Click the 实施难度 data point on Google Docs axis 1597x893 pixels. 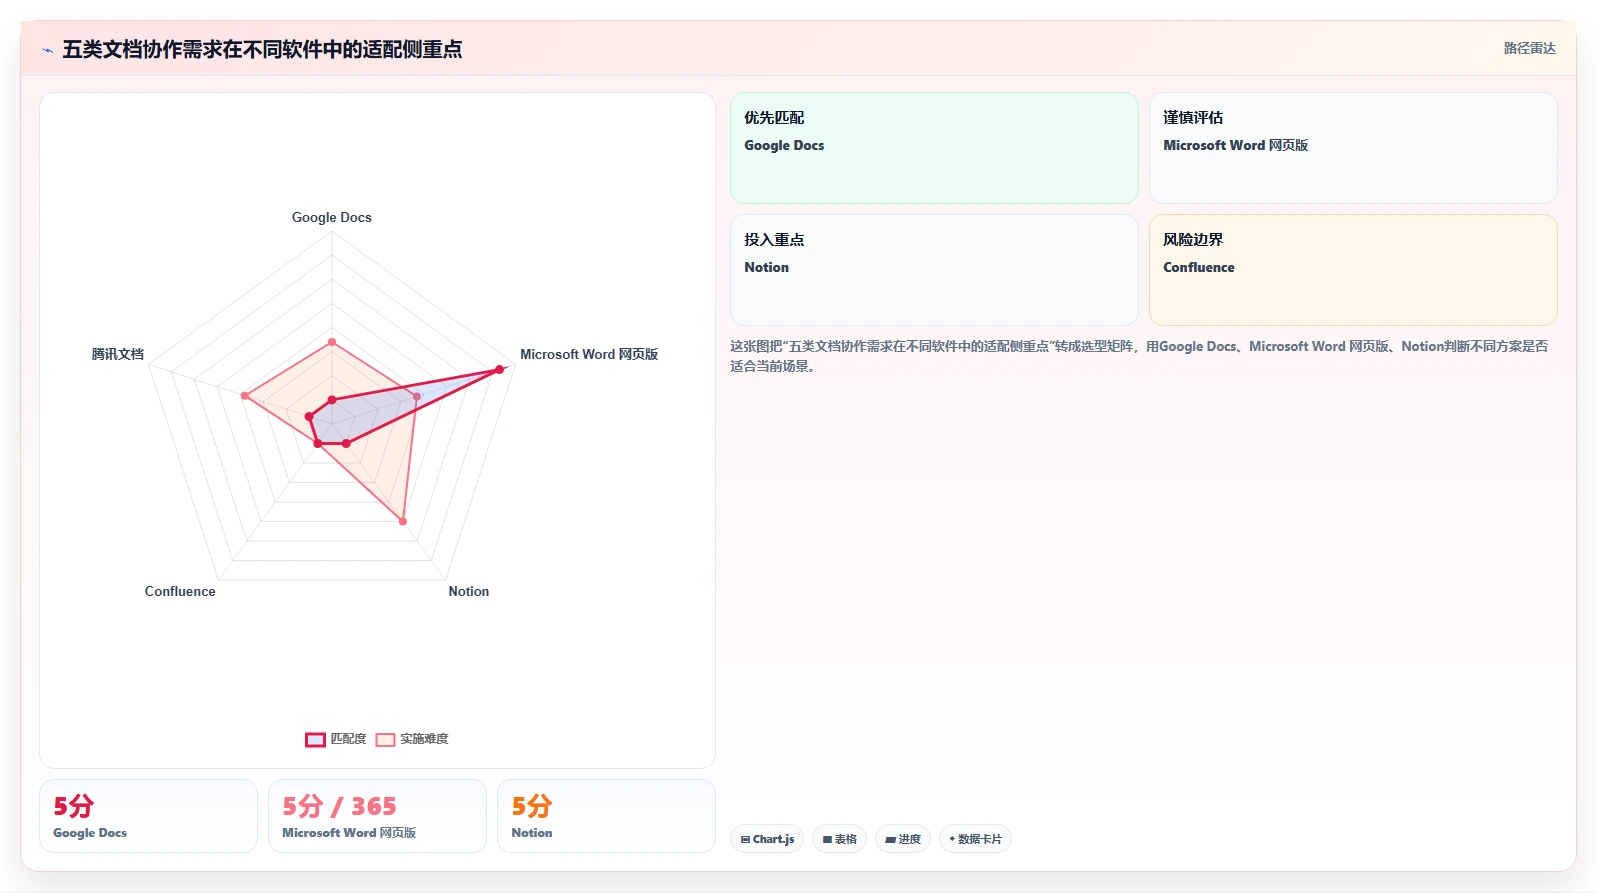332,342
